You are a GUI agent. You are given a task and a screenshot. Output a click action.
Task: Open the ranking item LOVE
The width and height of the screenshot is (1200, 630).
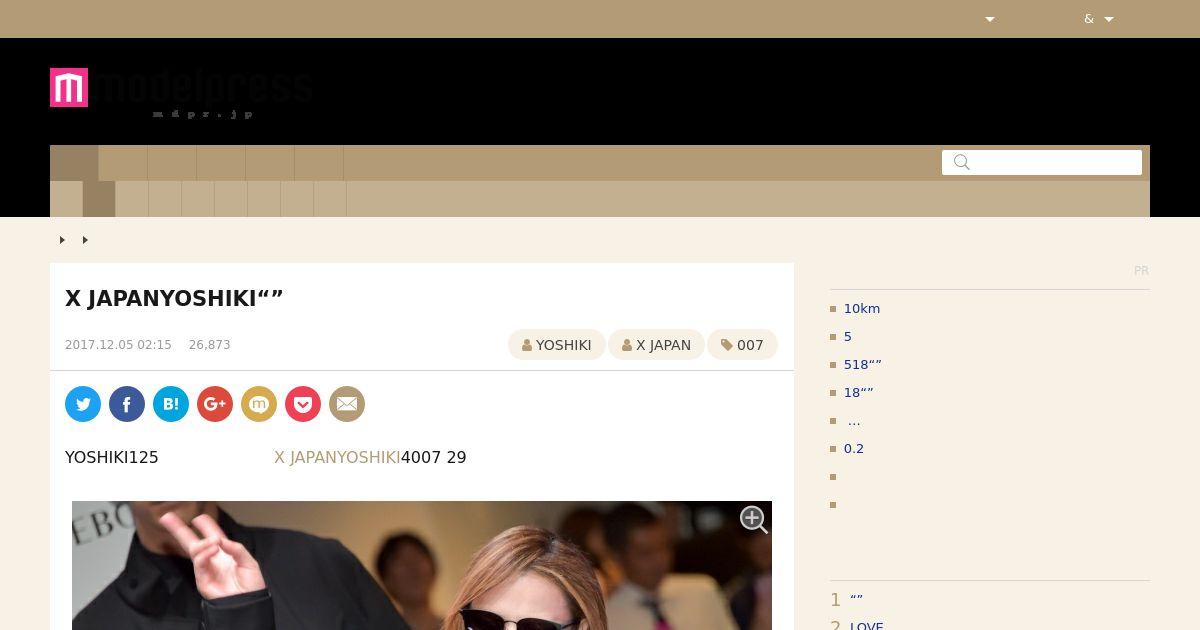(867, 626)
